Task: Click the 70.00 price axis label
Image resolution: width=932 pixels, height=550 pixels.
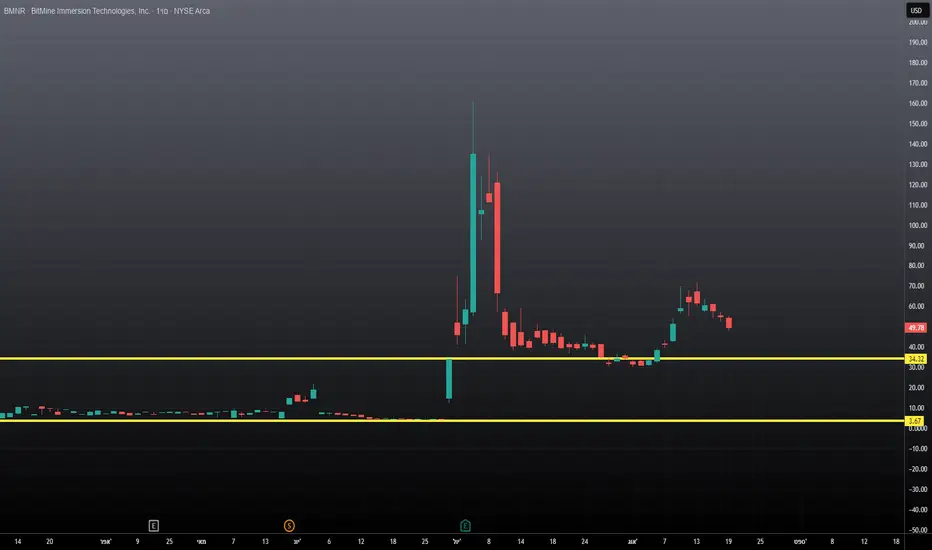Action: [x=917, y=286]
